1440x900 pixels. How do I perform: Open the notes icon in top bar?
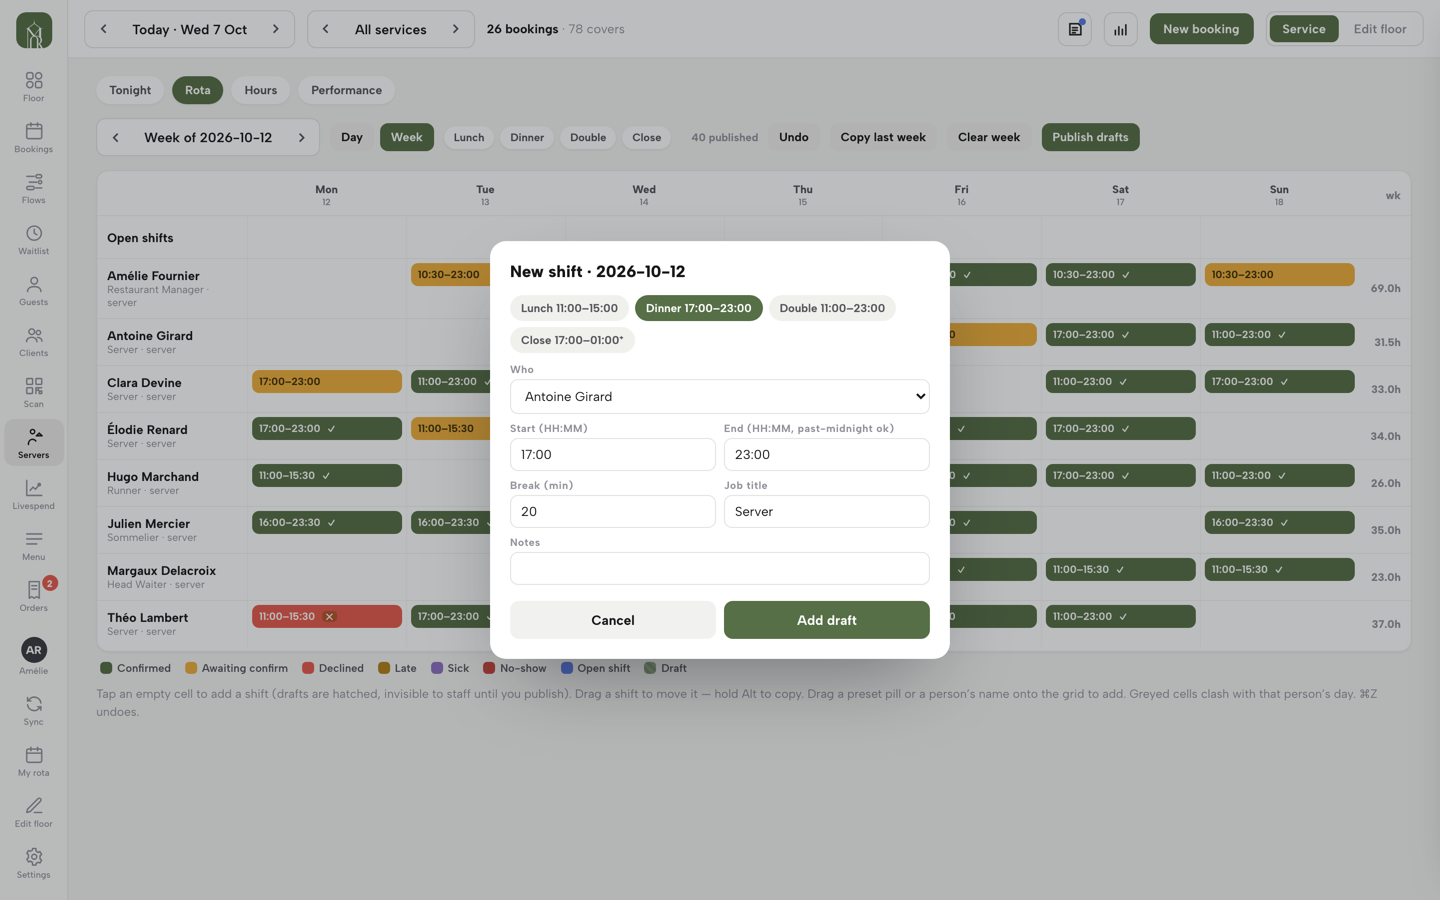(1075, 29)
